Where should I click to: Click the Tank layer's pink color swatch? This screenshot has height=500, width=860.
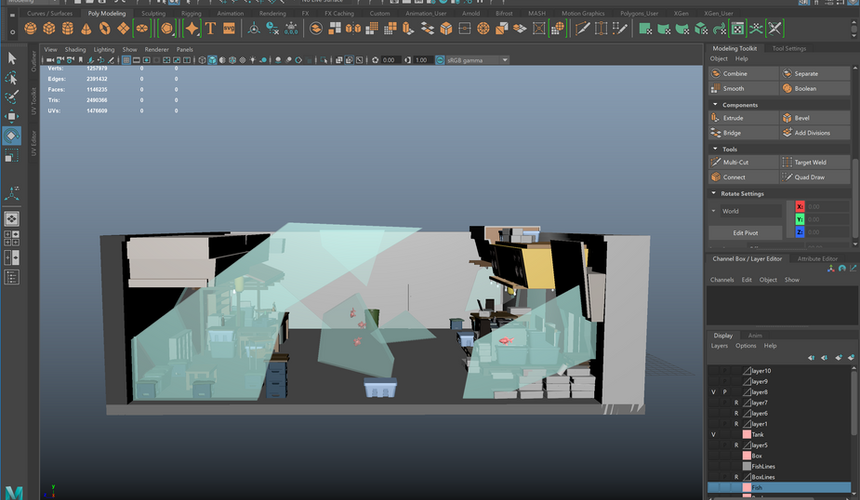746,435
